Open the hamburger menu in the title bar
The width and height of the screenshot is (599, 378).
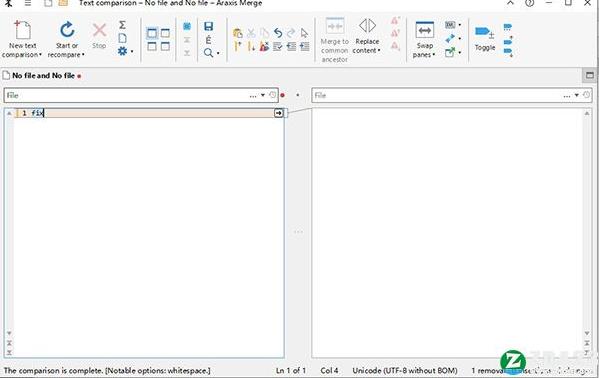[28, 3]
